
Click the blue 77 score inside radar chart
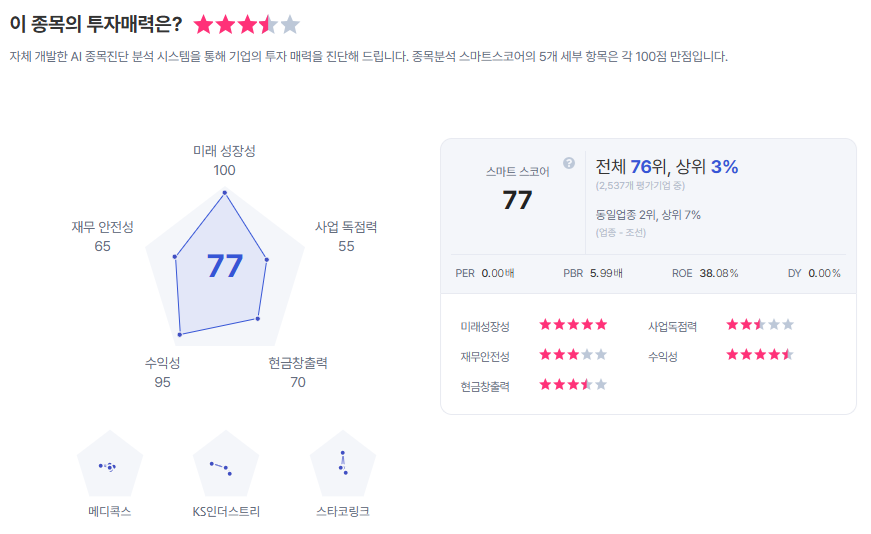[x=225, y=266]
